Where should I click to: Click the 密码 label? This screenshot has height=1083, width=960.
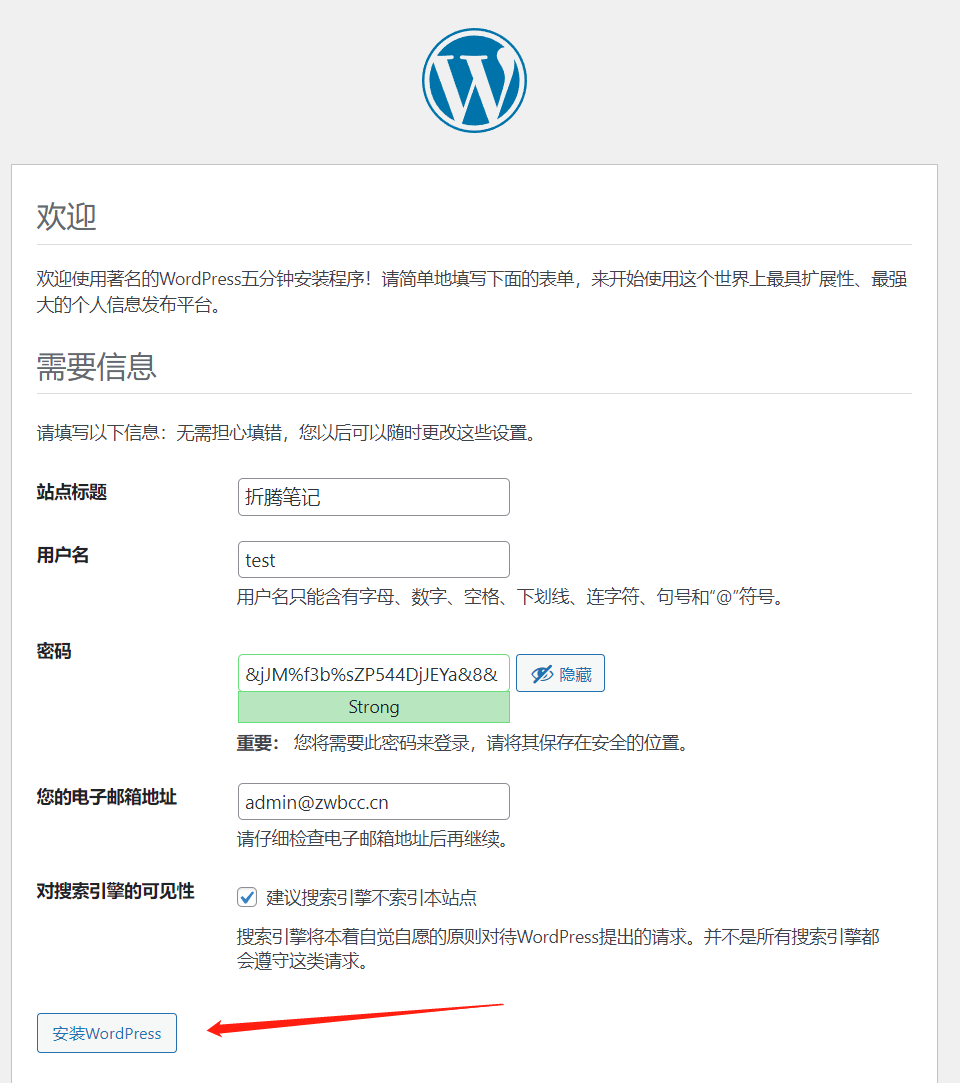(54, 651)
